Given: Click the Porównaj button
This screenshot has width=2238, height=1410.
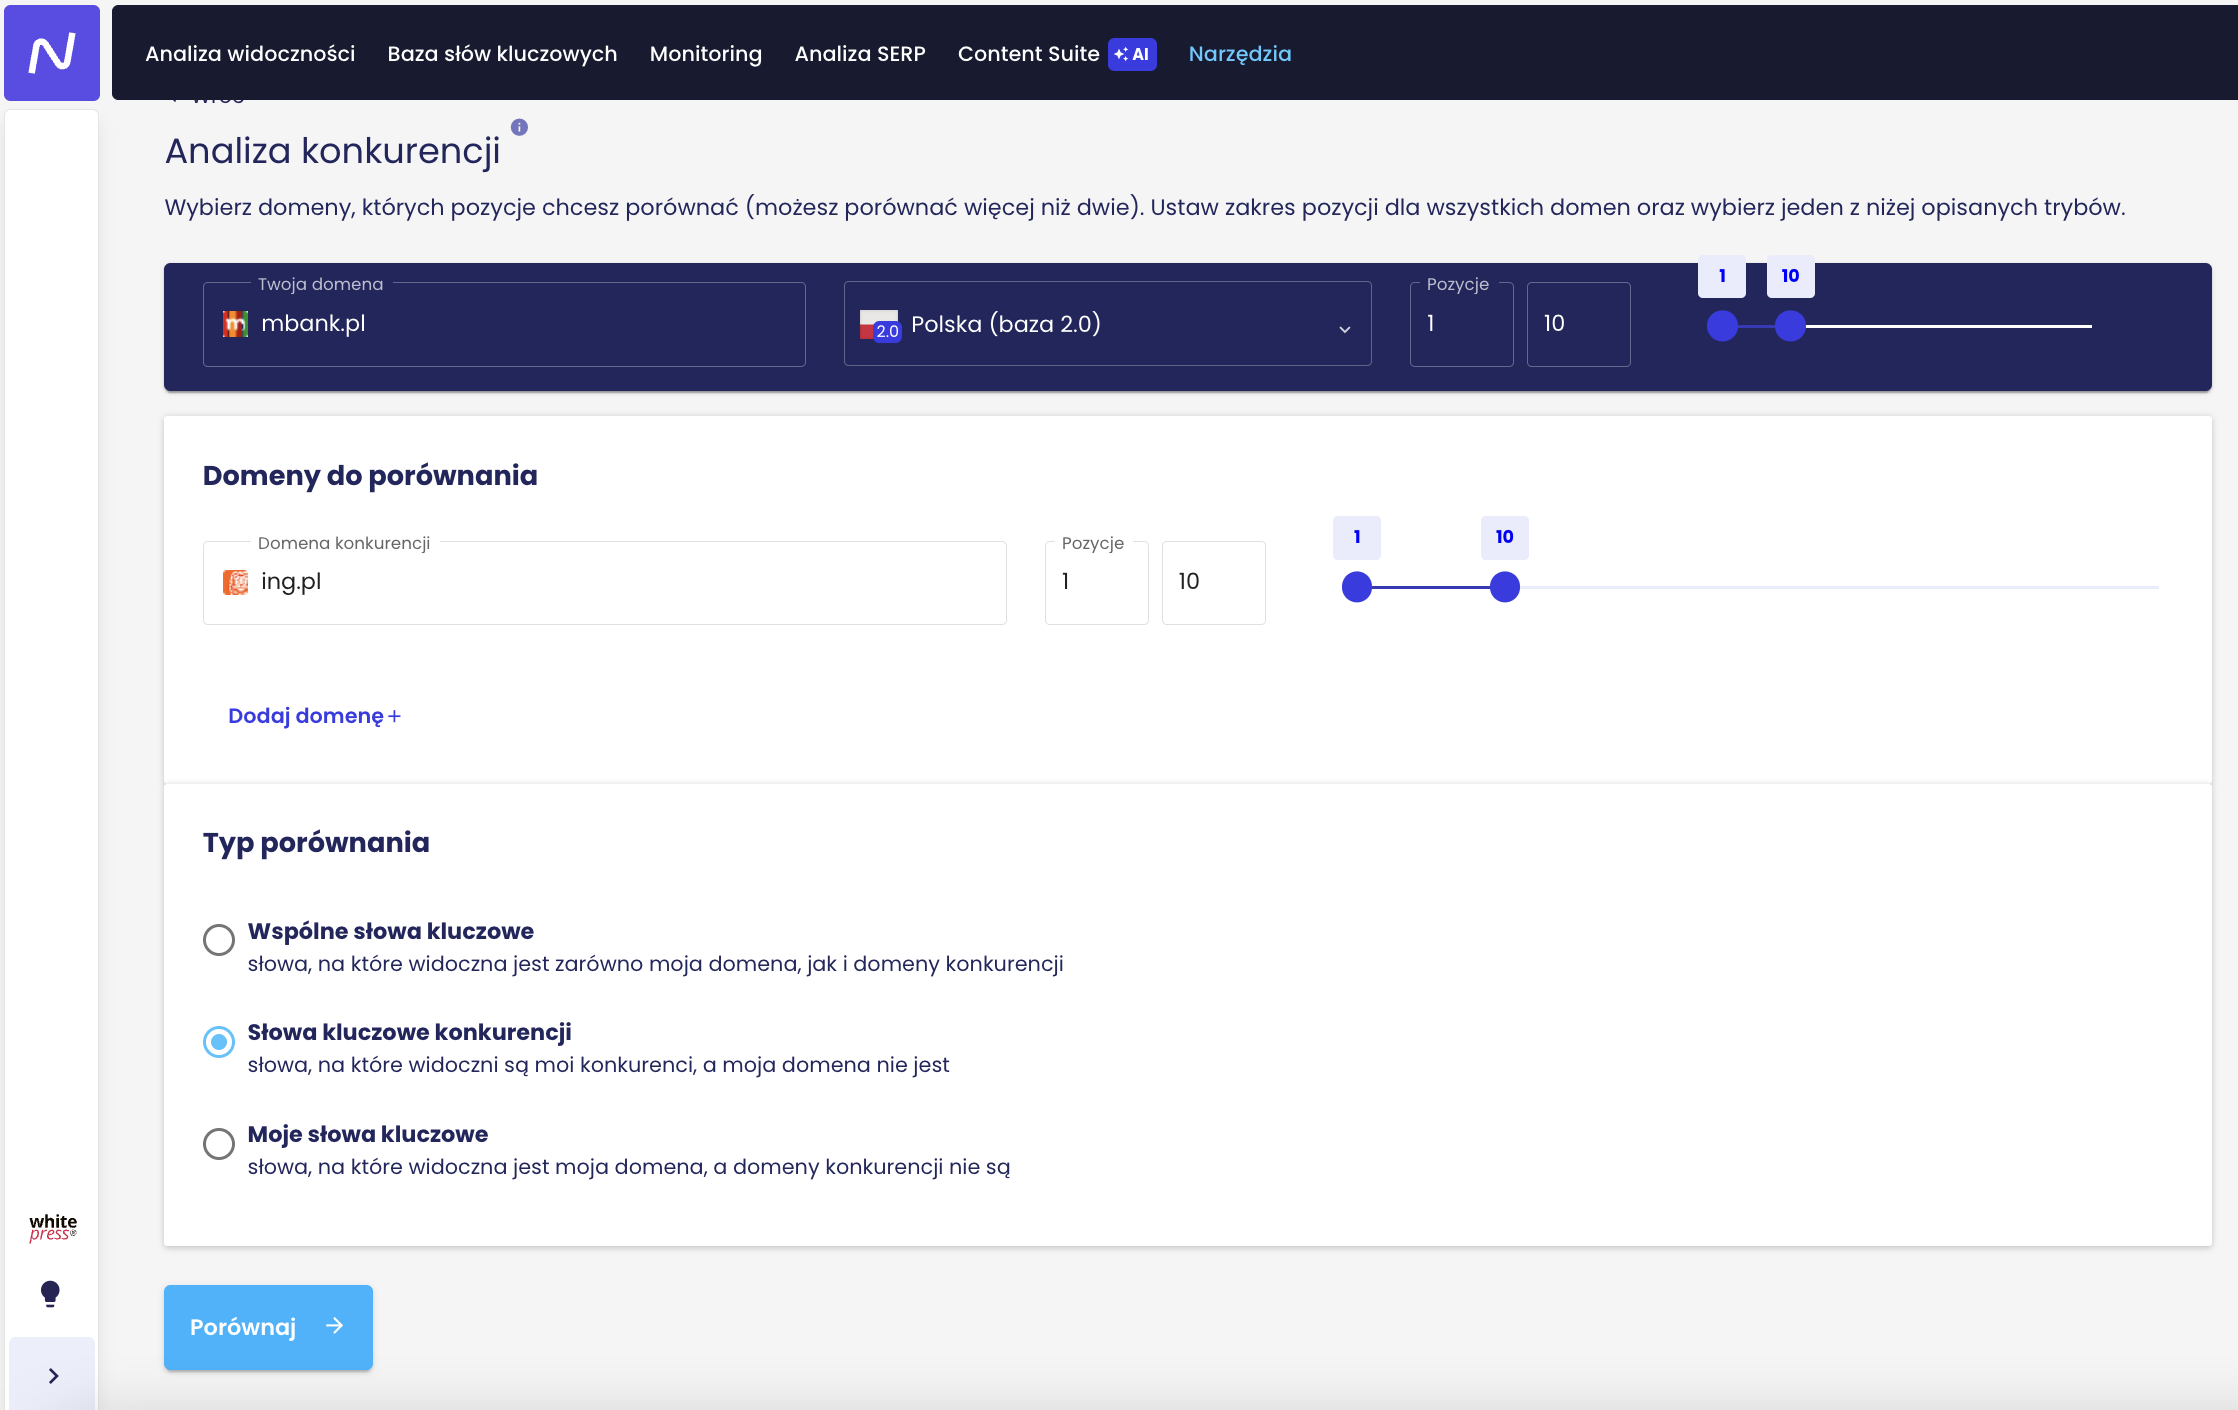Looking at the screenshot, I should coord(268,1327).
